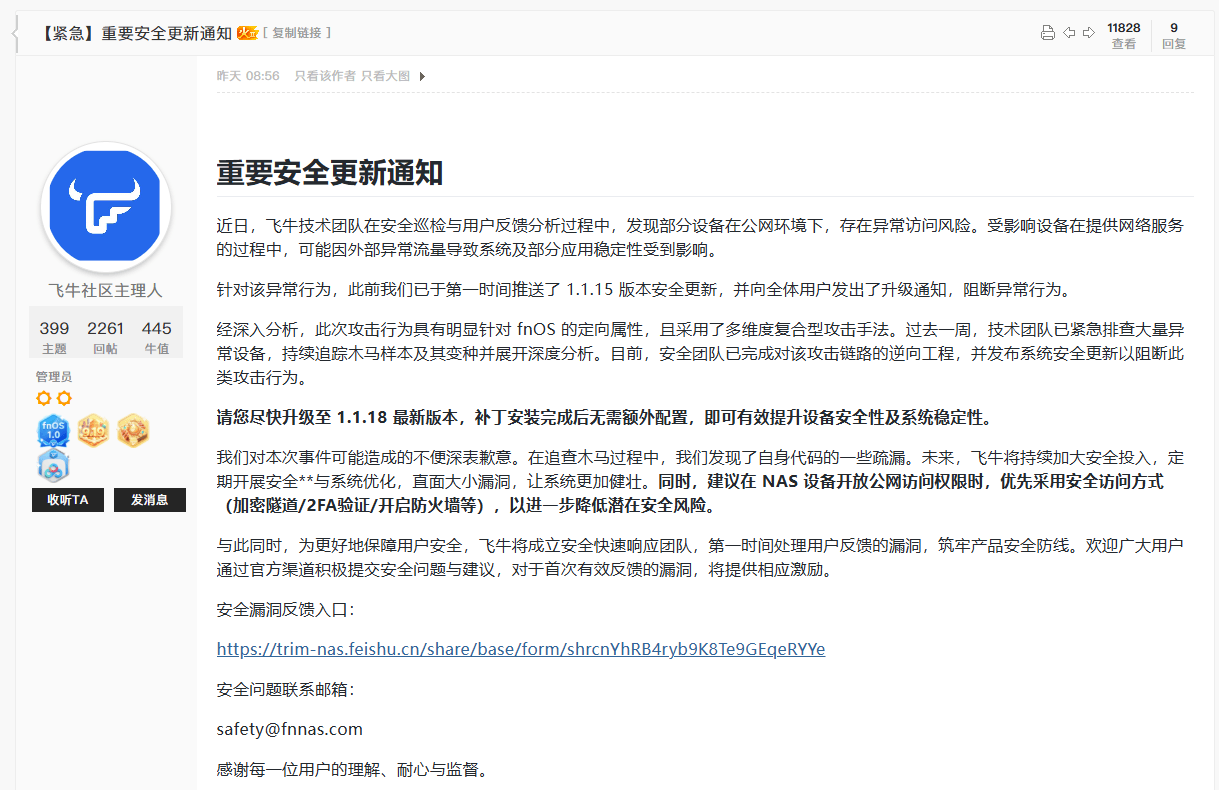Collapse the thread with left edge chevron
1219x790 pixels.
[15, 34]
